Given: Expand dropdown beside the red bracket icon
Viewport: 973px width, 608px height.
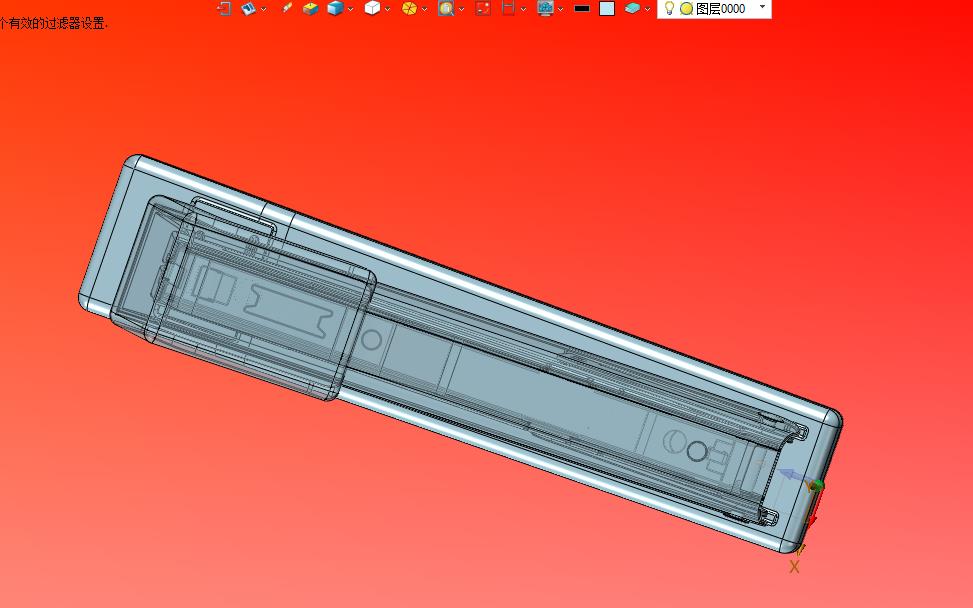Looking at the screenshot, I should pos(523,9).
